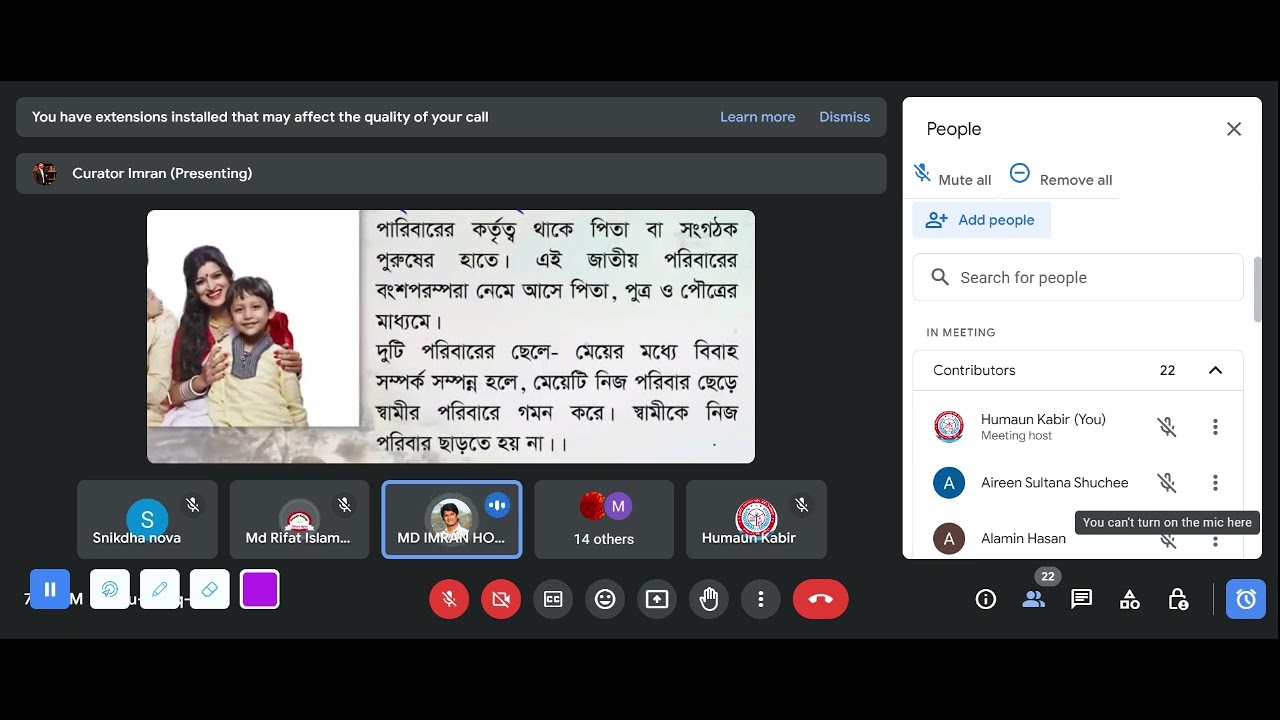Click Mute all in People panel
This screenshot has height=720, width=1280.
point(953,176)
